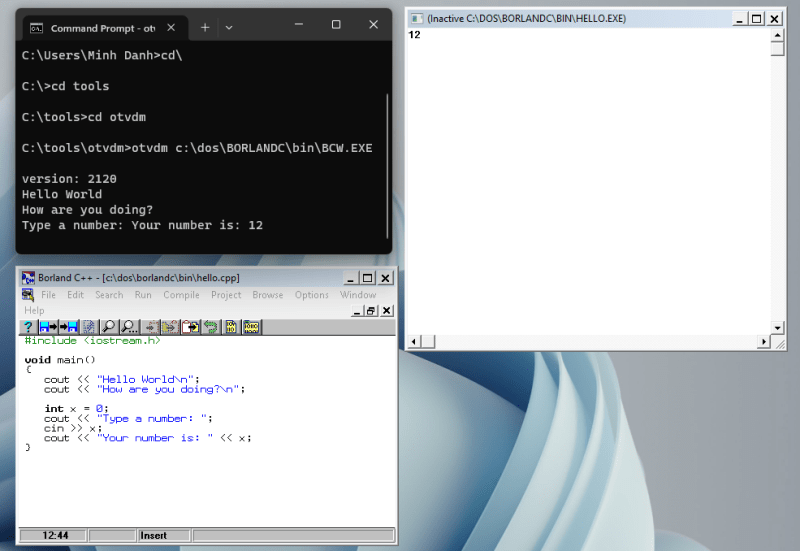Click the '12' output in HELLO.EXE window
The height and width of the screenshot is (551, 800).
click(414, 35)
